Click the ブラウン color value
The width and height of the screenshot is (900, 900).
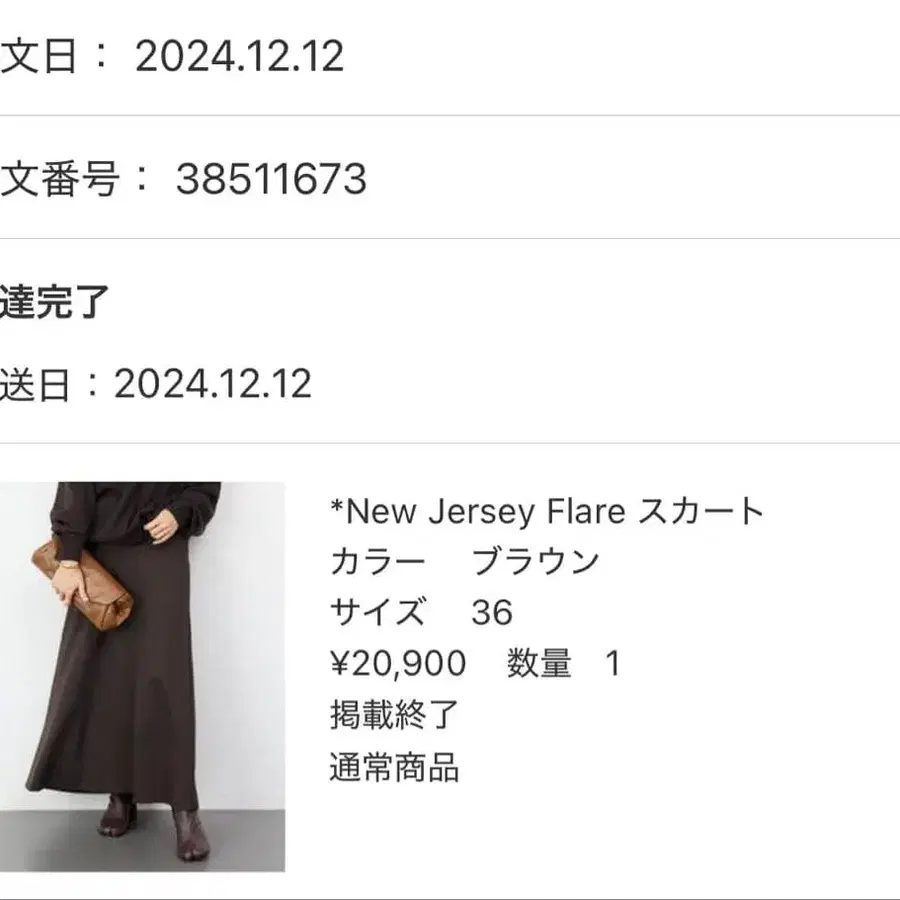(x=535, y=561)
